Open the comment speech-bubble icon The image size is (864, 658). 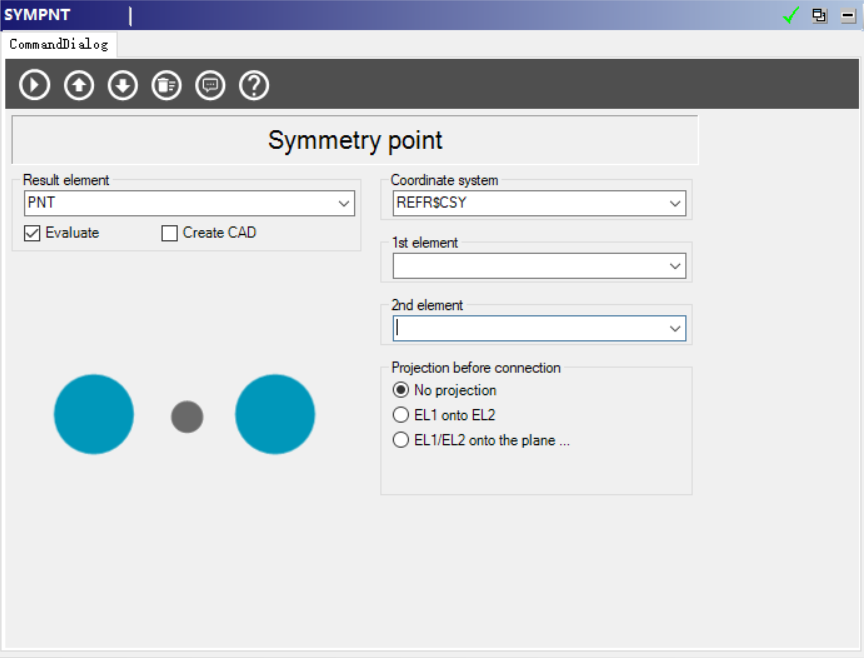[210, 85]
